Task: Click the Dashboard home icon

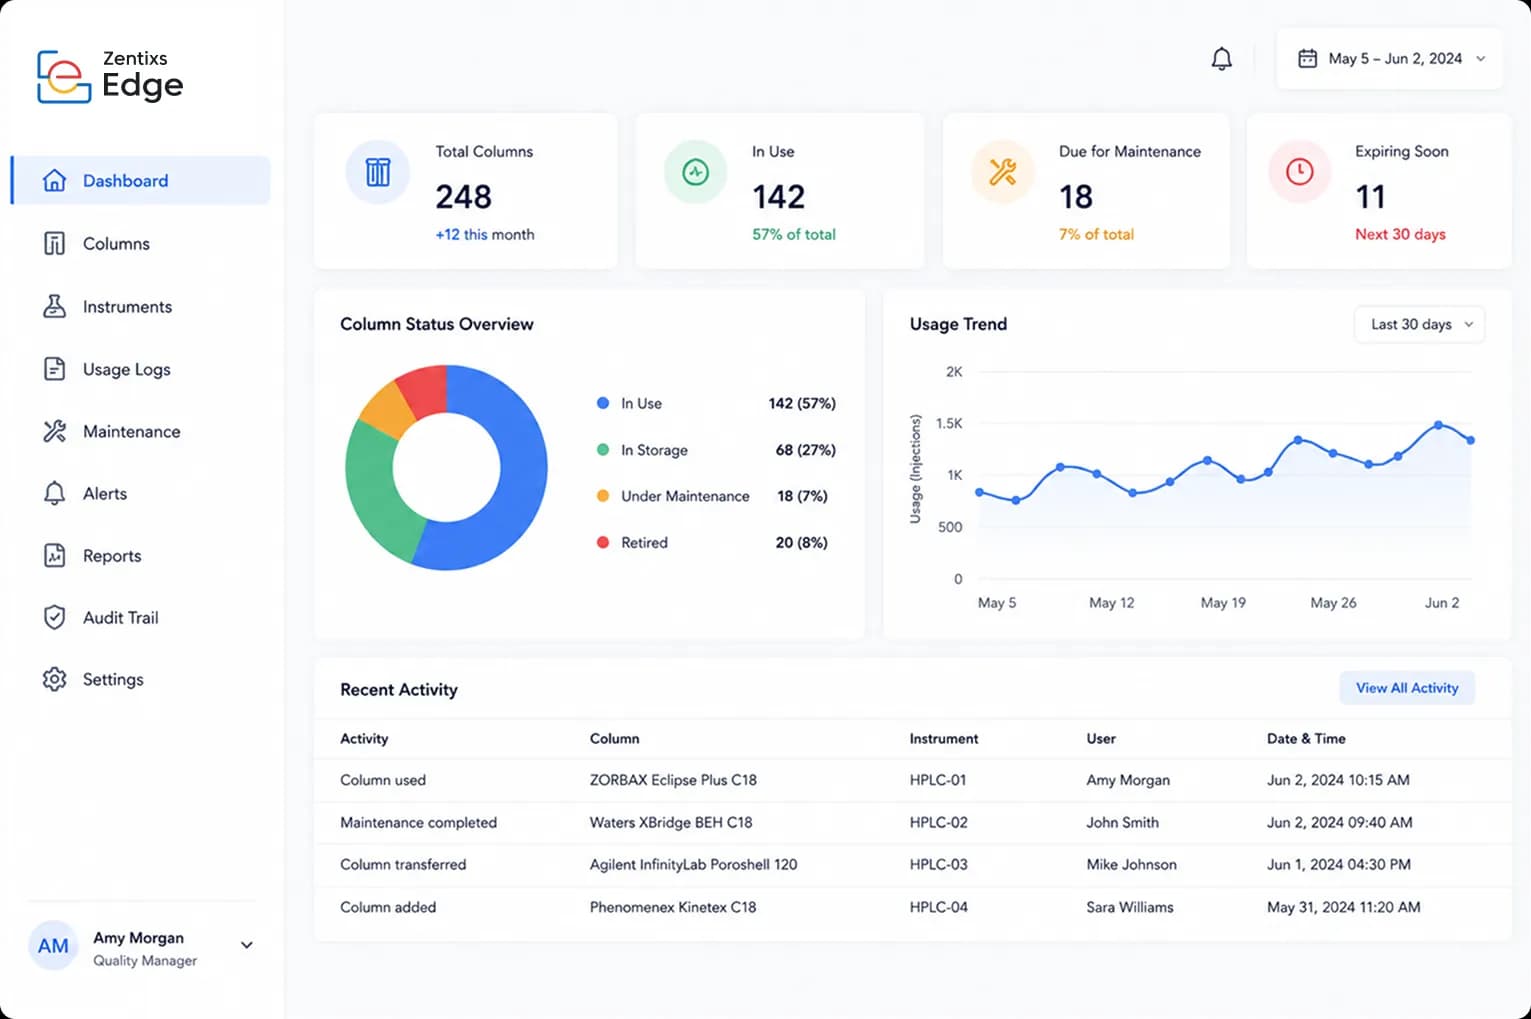Action: [x=55, y=181]
